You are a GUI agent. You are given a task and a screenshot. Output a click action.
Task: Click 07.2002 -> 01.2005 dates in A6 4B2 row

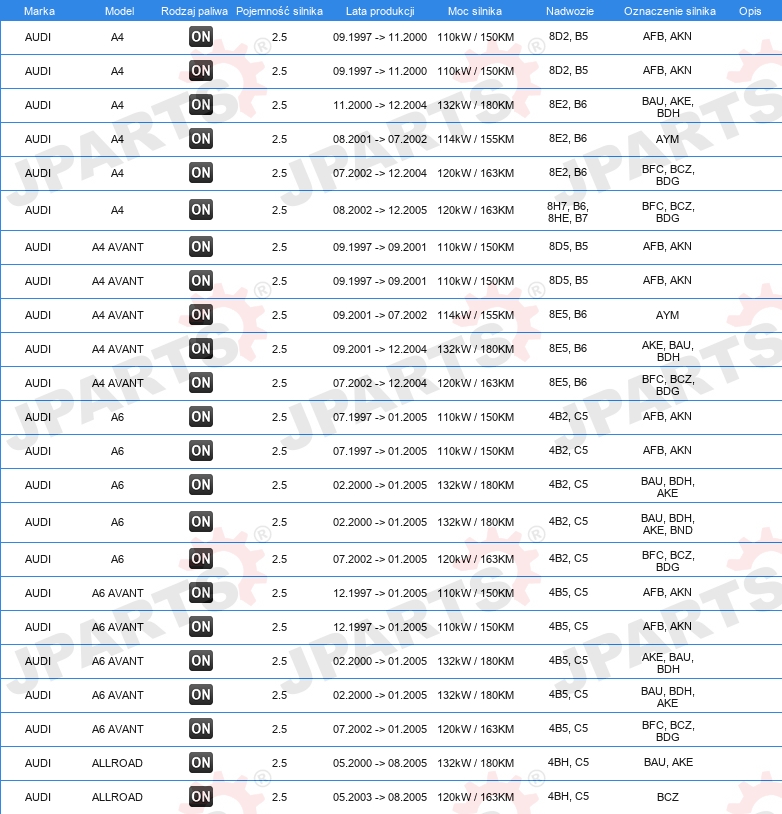(380, 559)
